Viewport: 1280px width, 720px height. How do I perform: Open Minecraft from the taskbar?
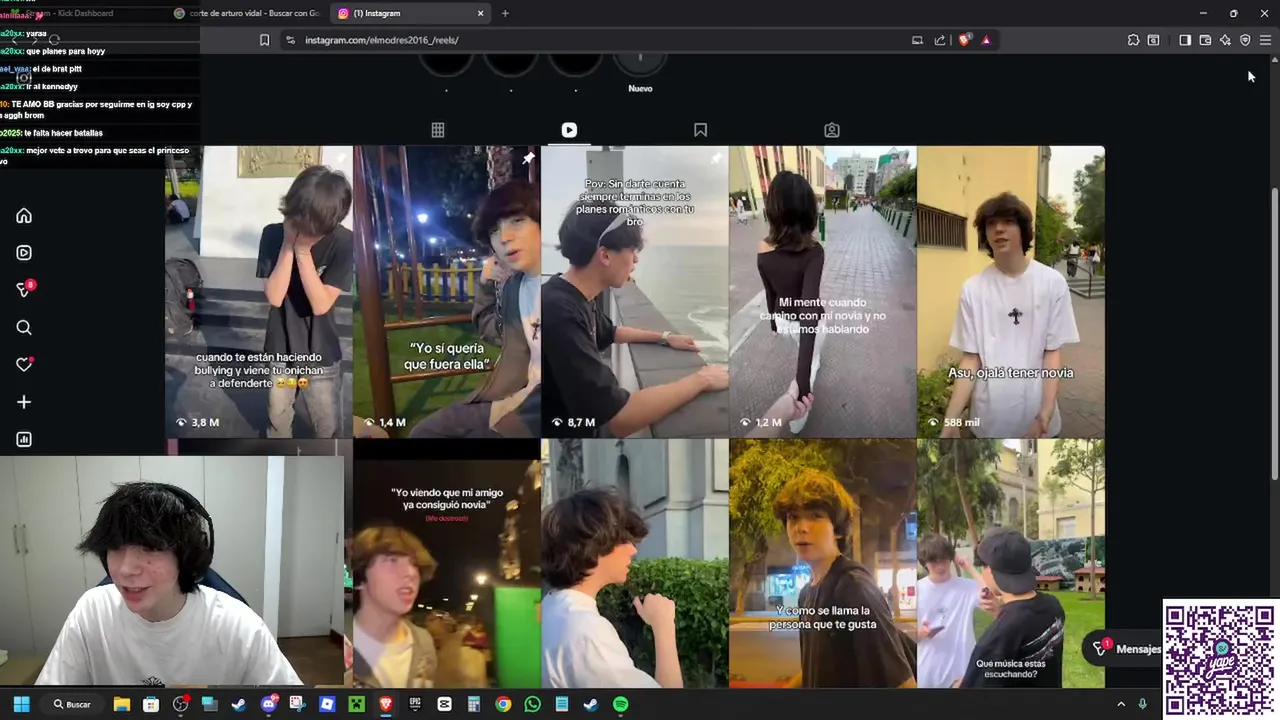tap(357, 704)
